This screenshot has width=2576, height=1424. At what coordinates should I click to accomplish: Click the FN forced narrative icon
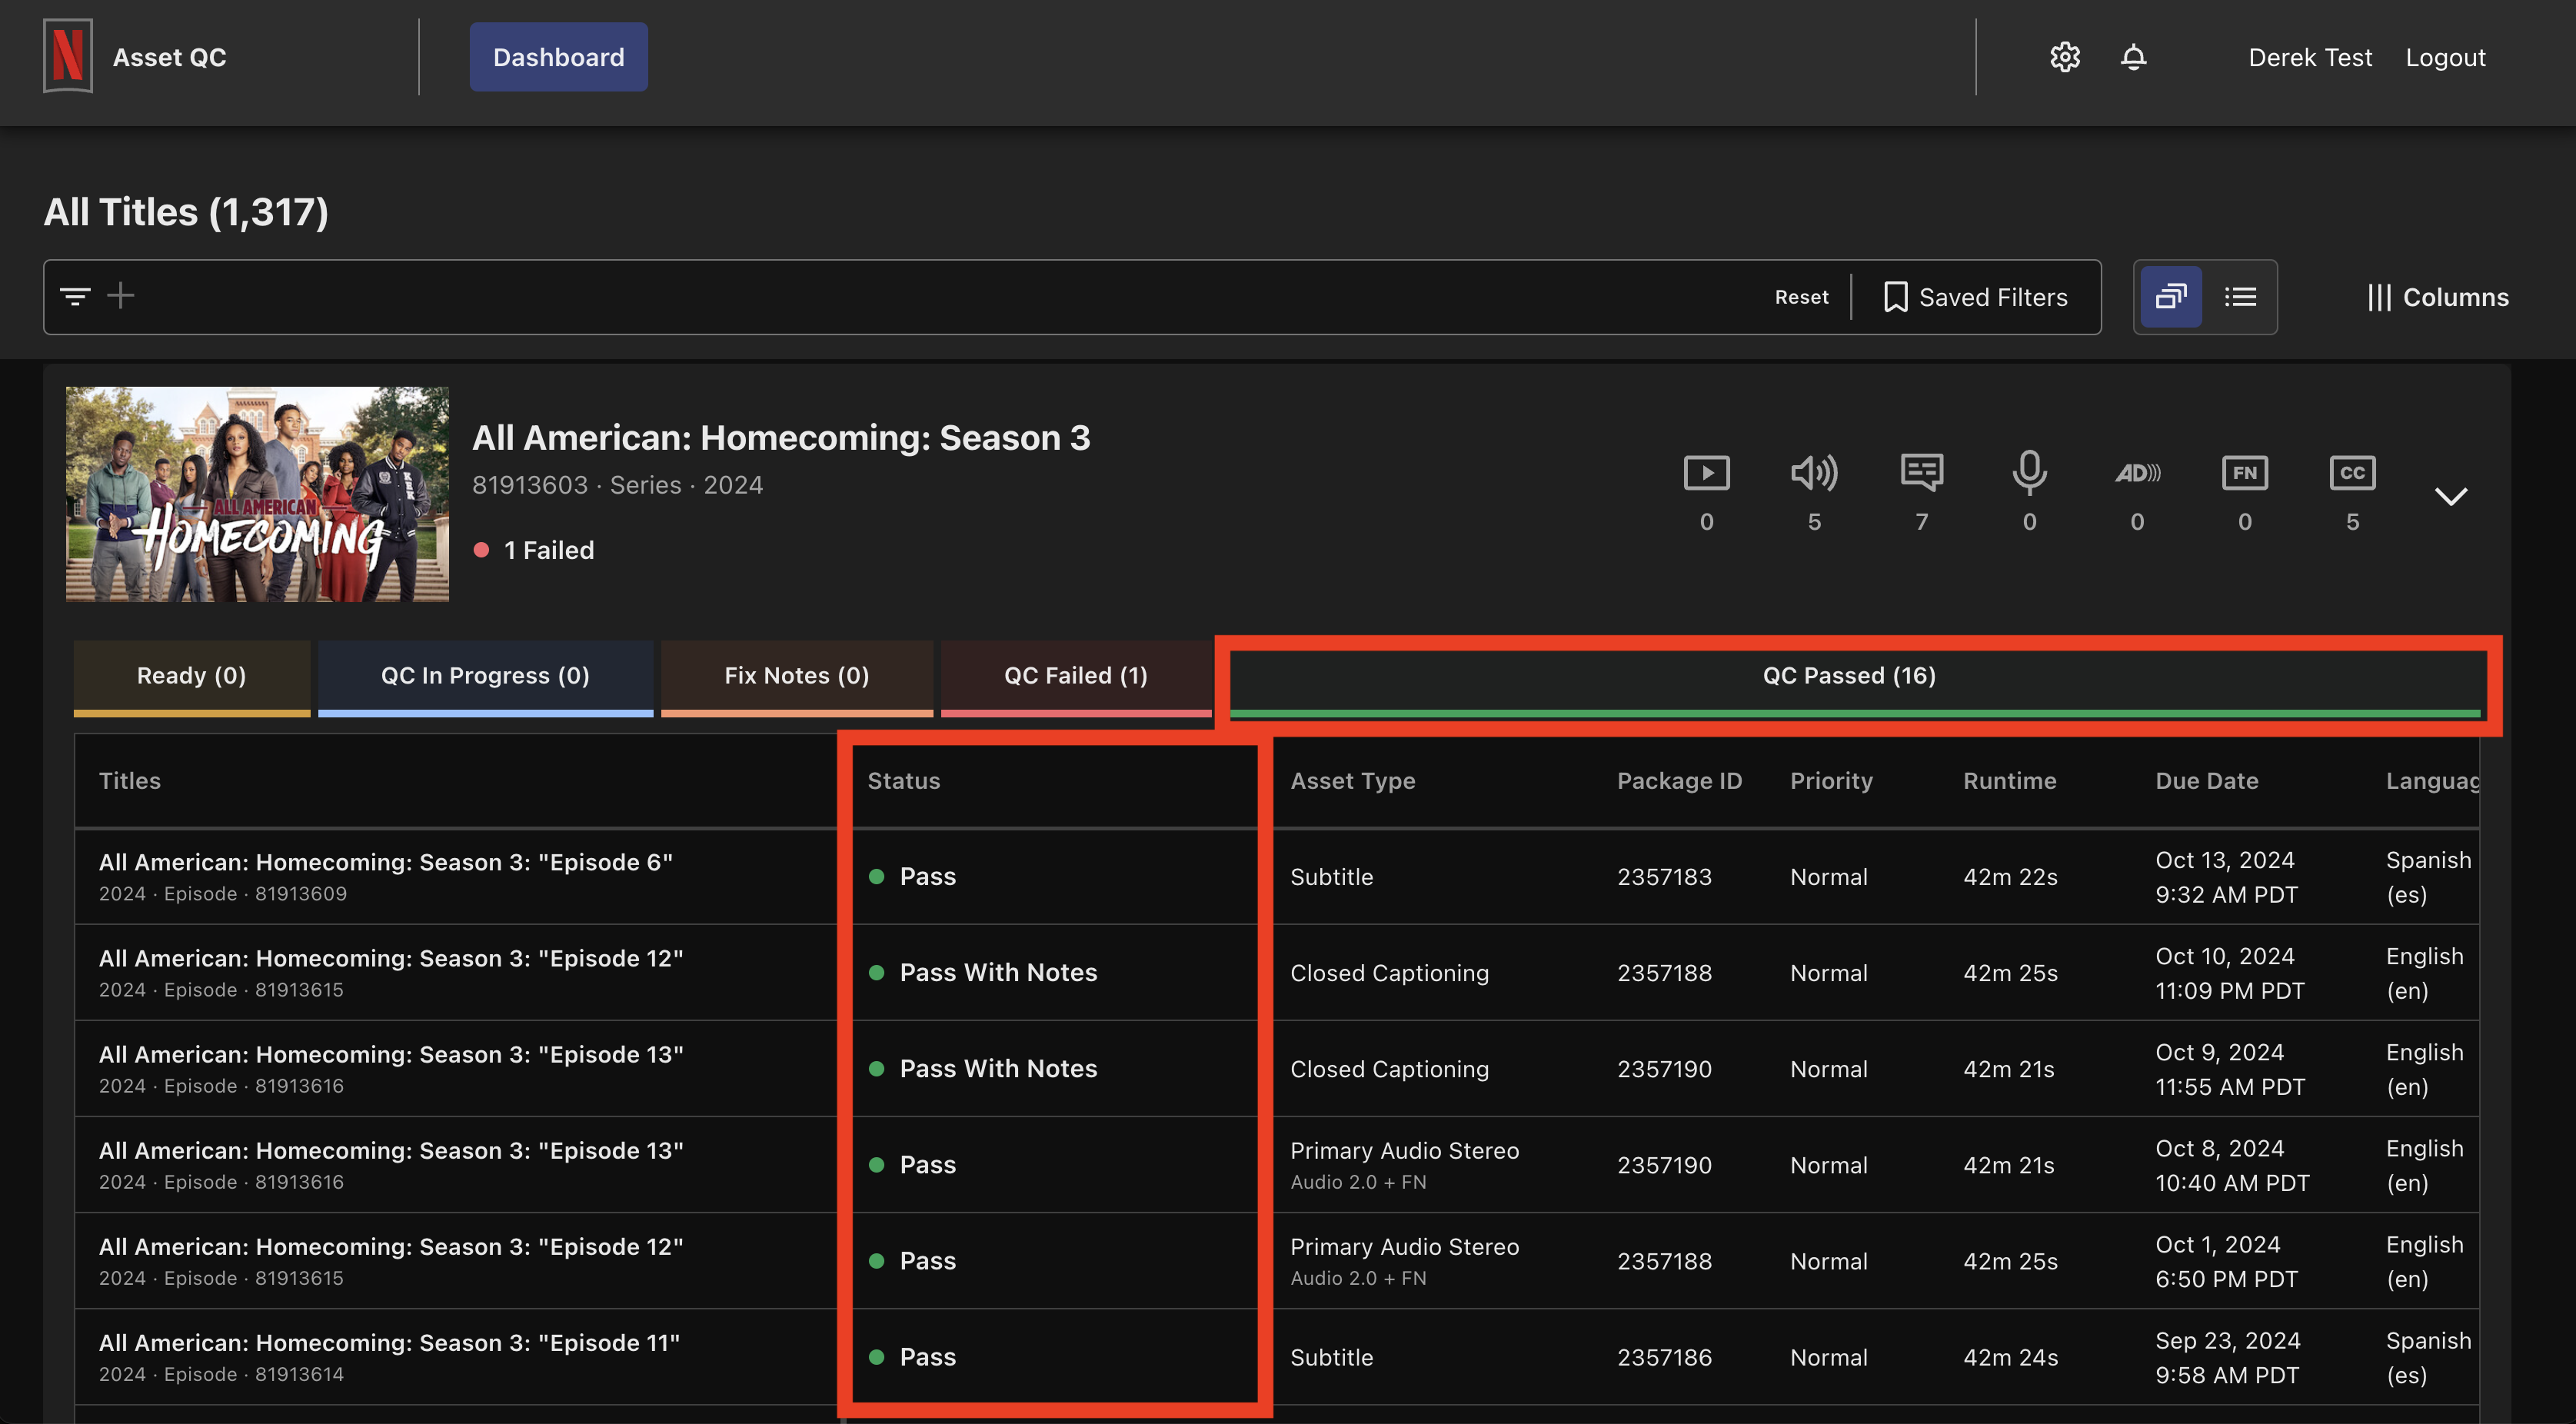pyautogui.click(x=2244, y=472)
